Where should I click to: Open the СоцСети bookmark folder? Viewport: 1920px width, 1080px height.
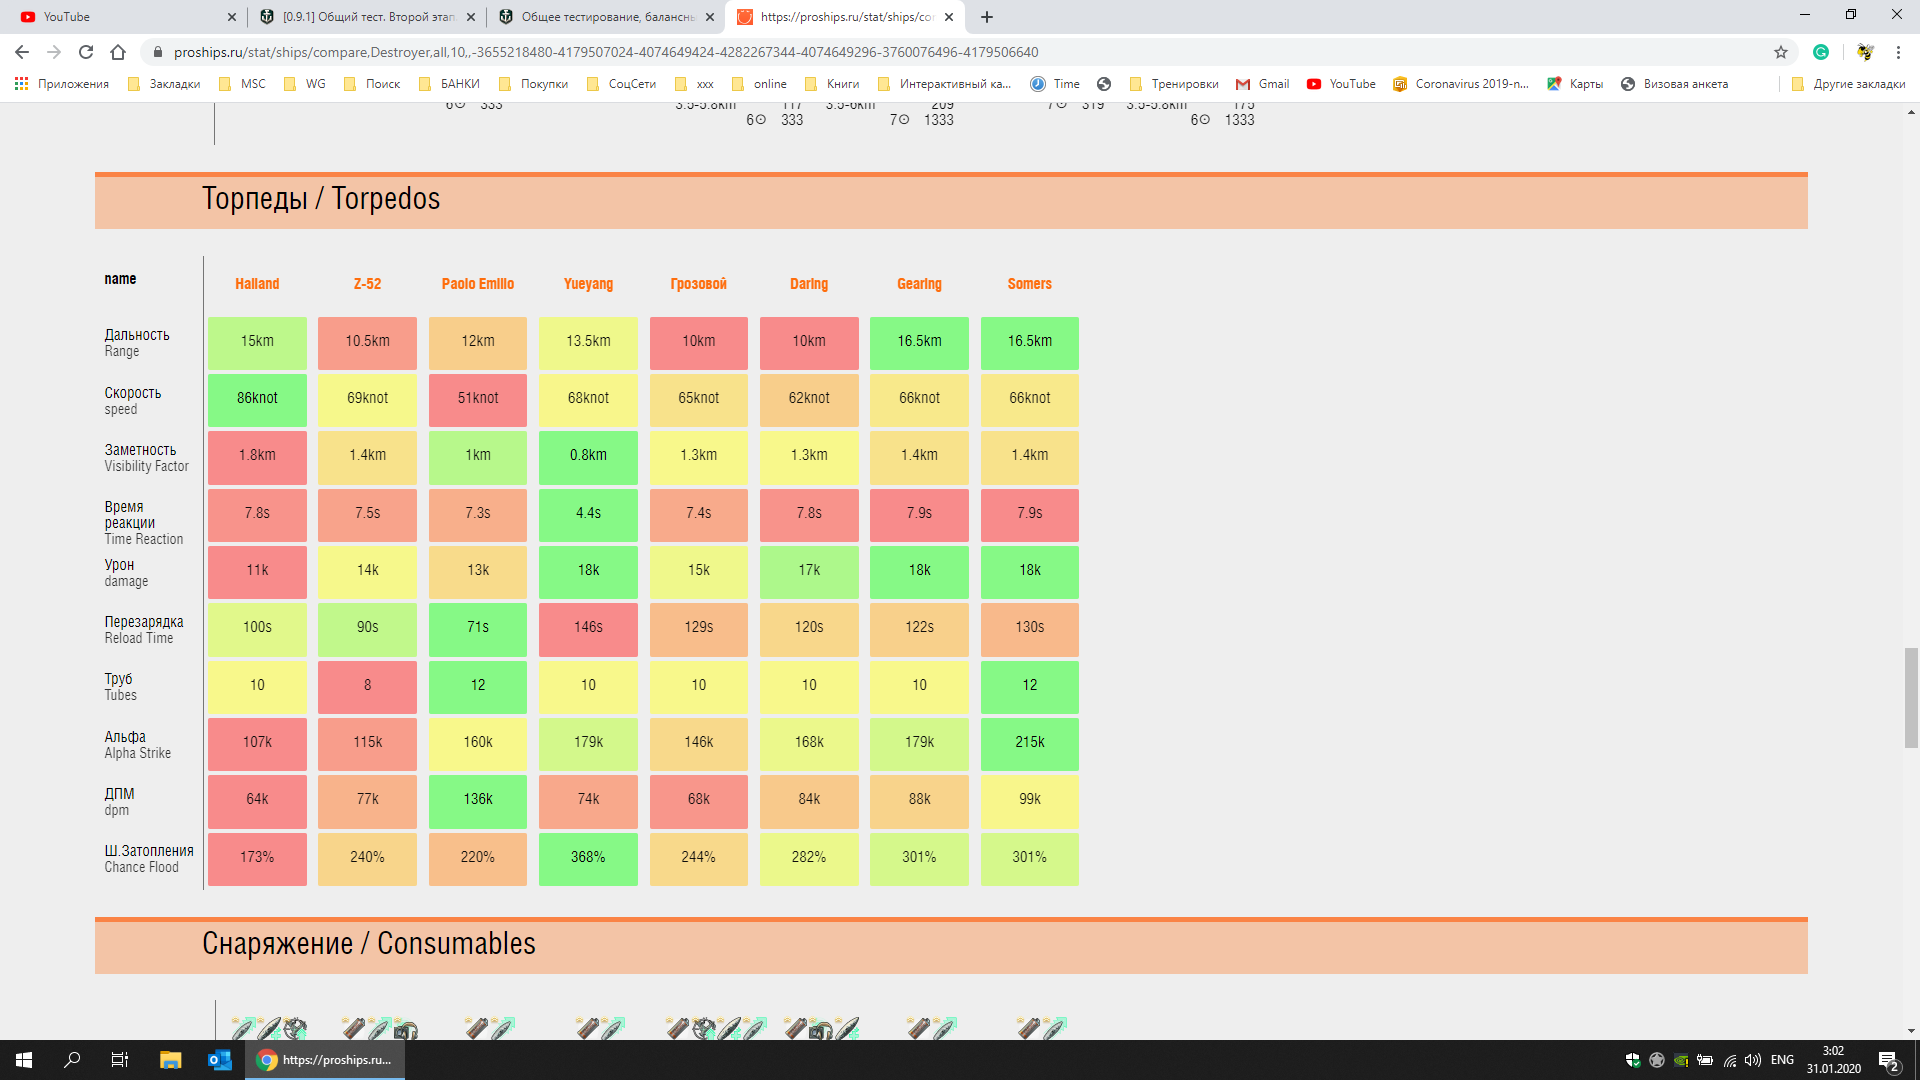point(621,84)
